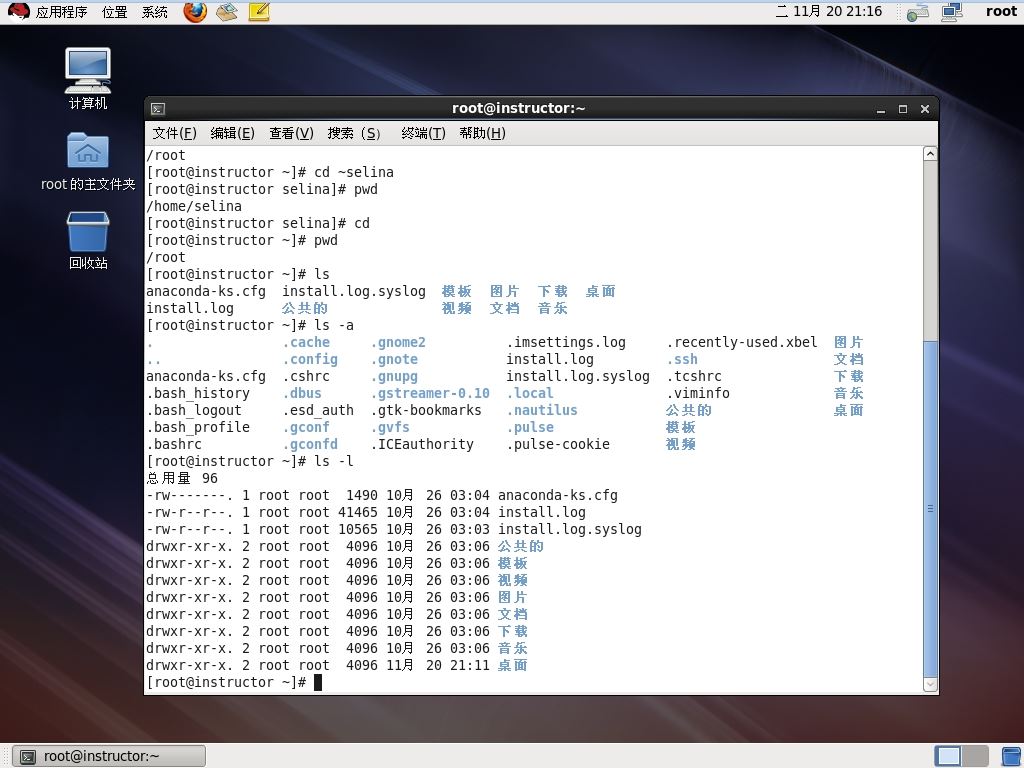Click the root user menu in top panel

1001,12
